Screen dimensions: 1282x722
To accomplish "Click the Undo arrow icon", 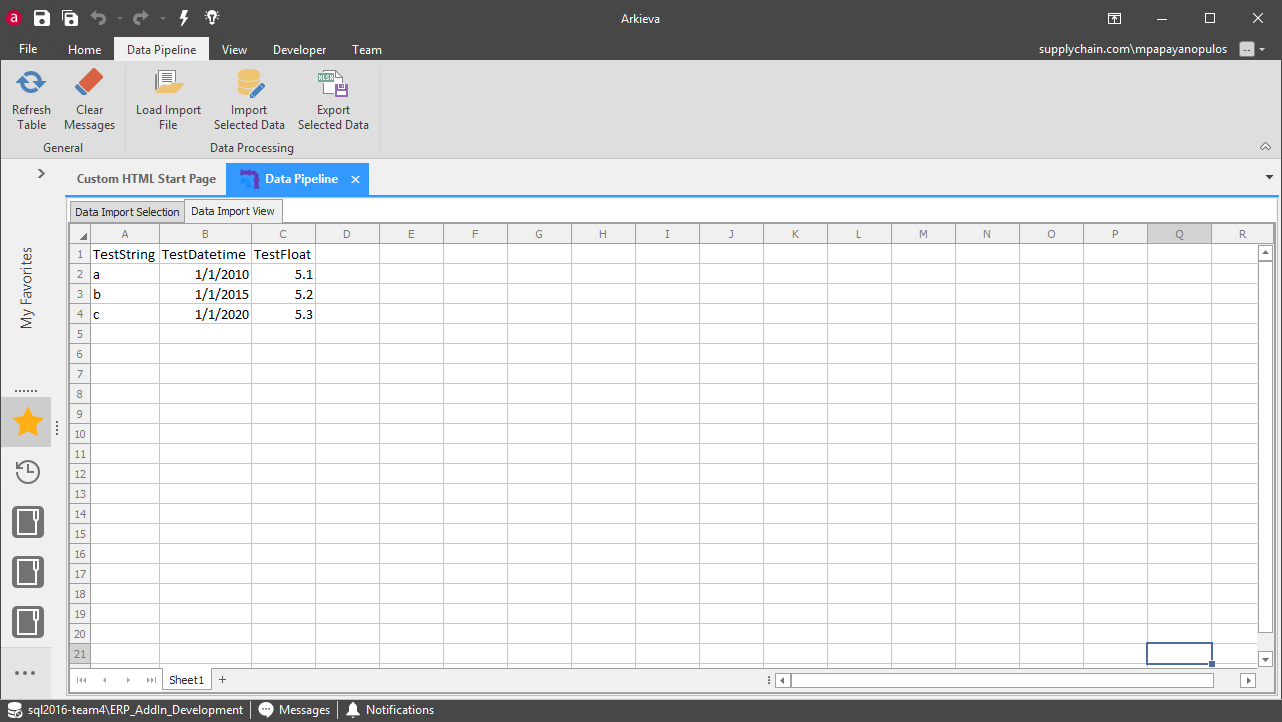I will pos(98,17).
